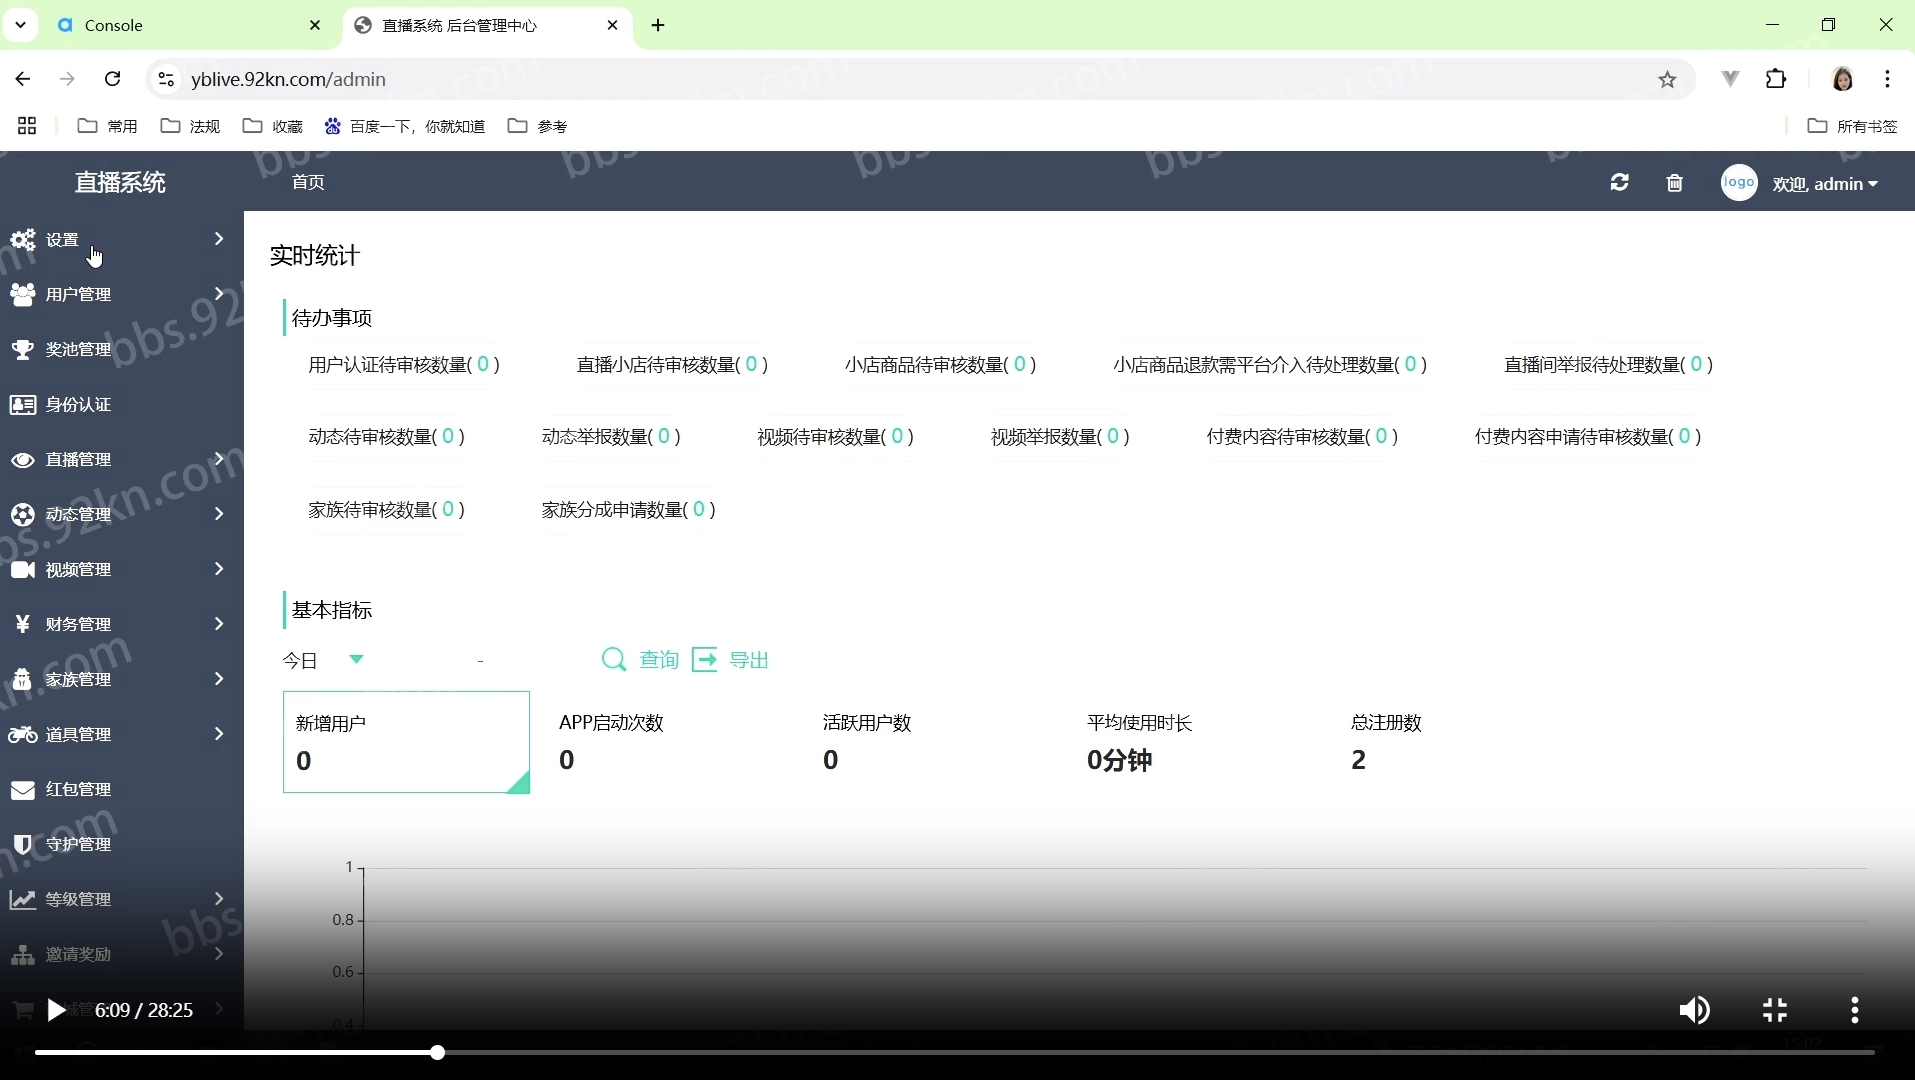Click the 等级管理 chart icon
The height and width of the screenshot is (1080, 1915).
pos(23,899)
